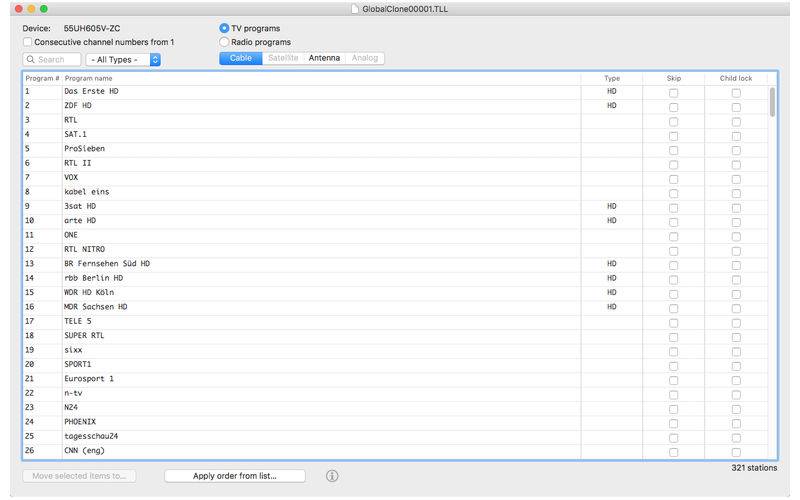Viewport: 800px width, 500px height.
Task: Click the Type column header
Action: pos(612,78)
